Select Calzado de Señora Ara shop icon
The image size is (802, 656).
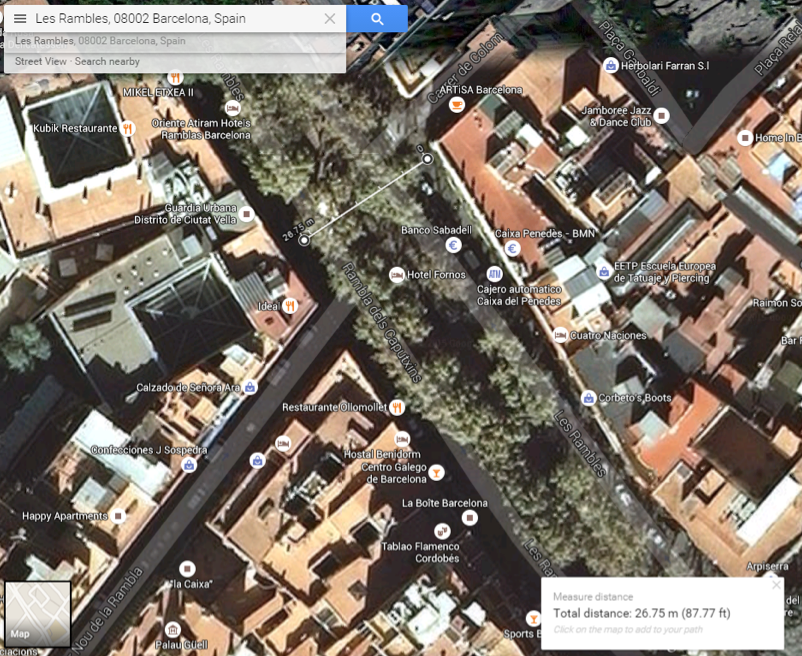250,387
